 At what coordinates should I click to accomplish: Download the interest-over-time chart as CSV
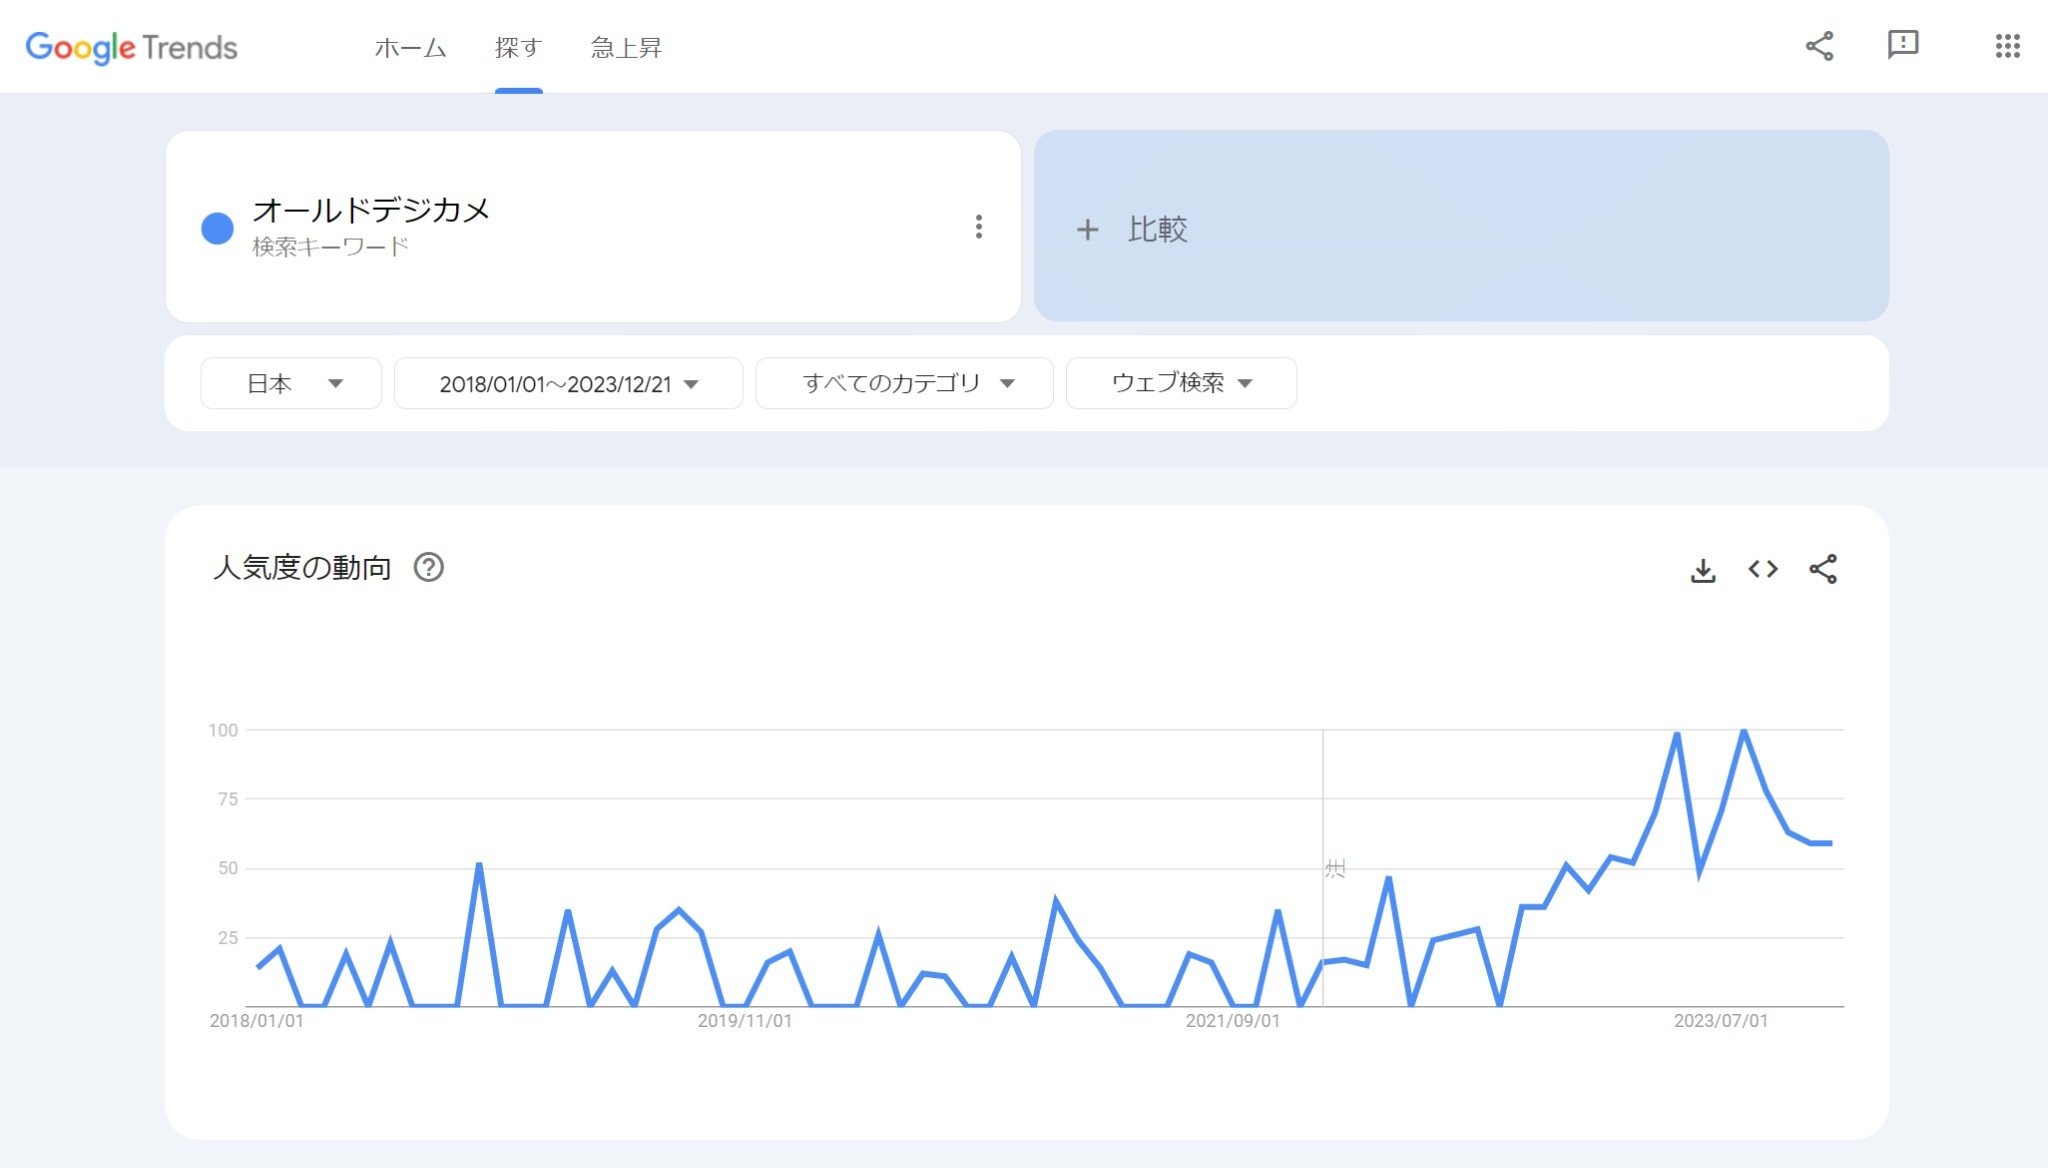(1703, 570)
